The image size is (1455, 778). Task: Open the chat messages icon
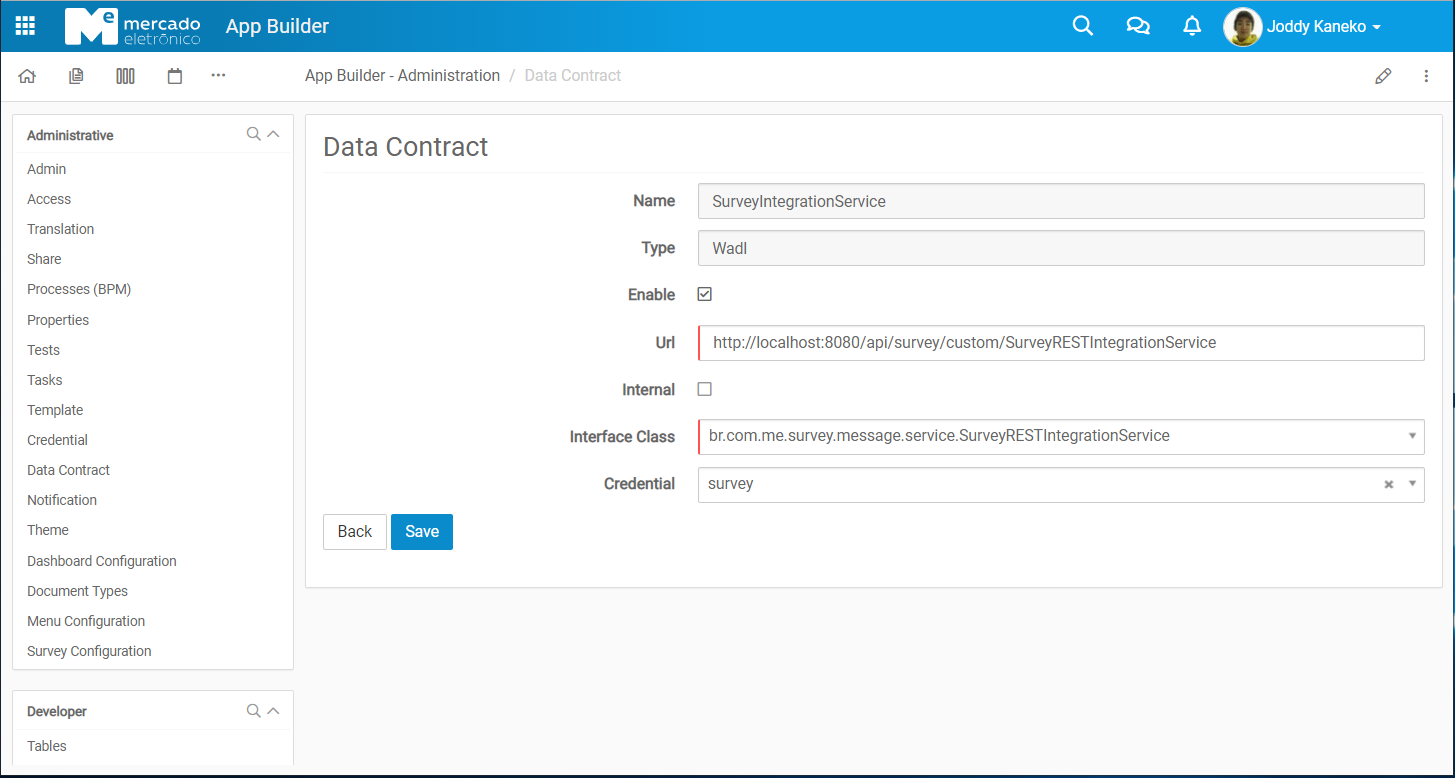click(1137, 26)
